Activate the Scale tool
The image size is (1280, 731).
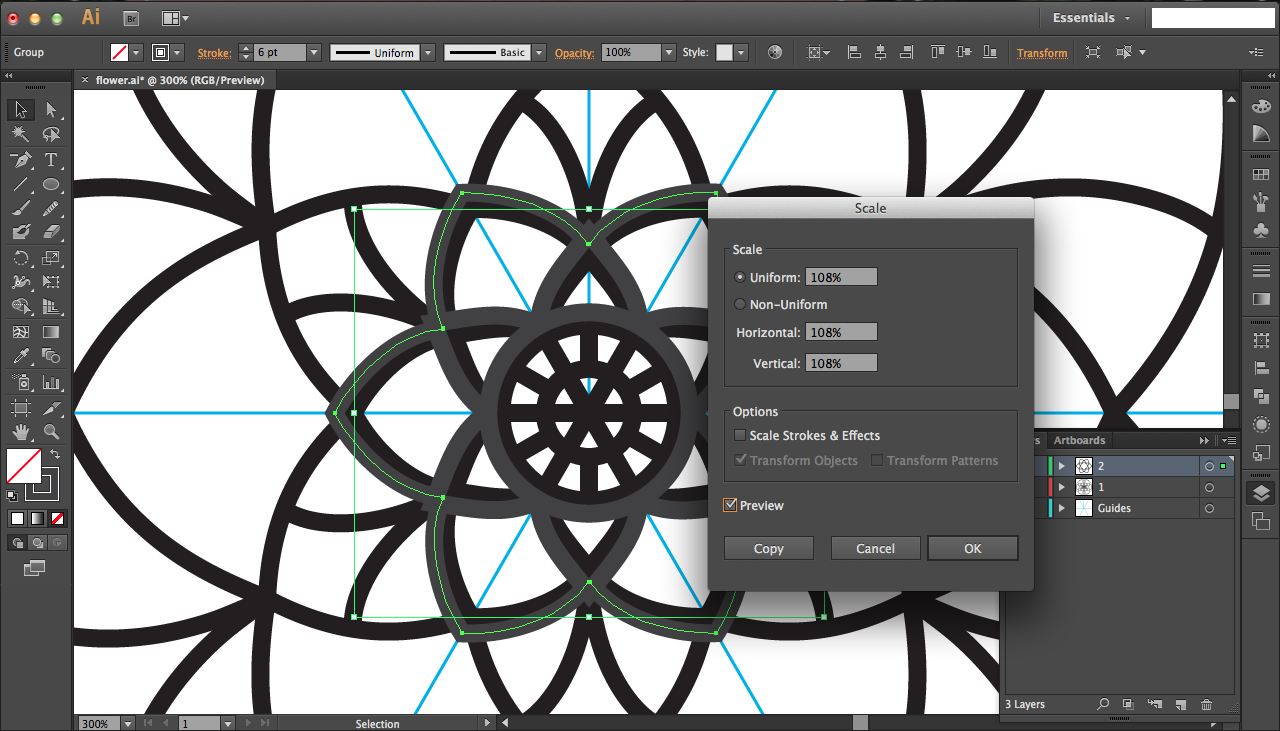coord(51,258)
